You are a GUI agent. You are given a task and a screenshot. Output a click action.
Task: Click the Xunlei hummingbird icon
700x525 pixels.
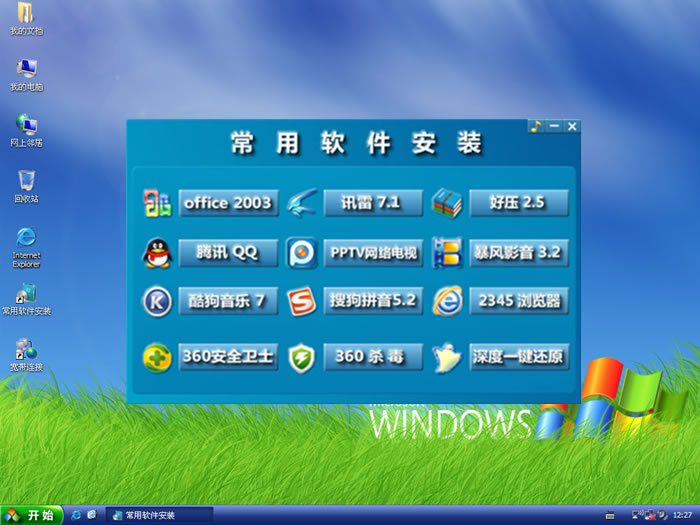[x=302, y=203]
